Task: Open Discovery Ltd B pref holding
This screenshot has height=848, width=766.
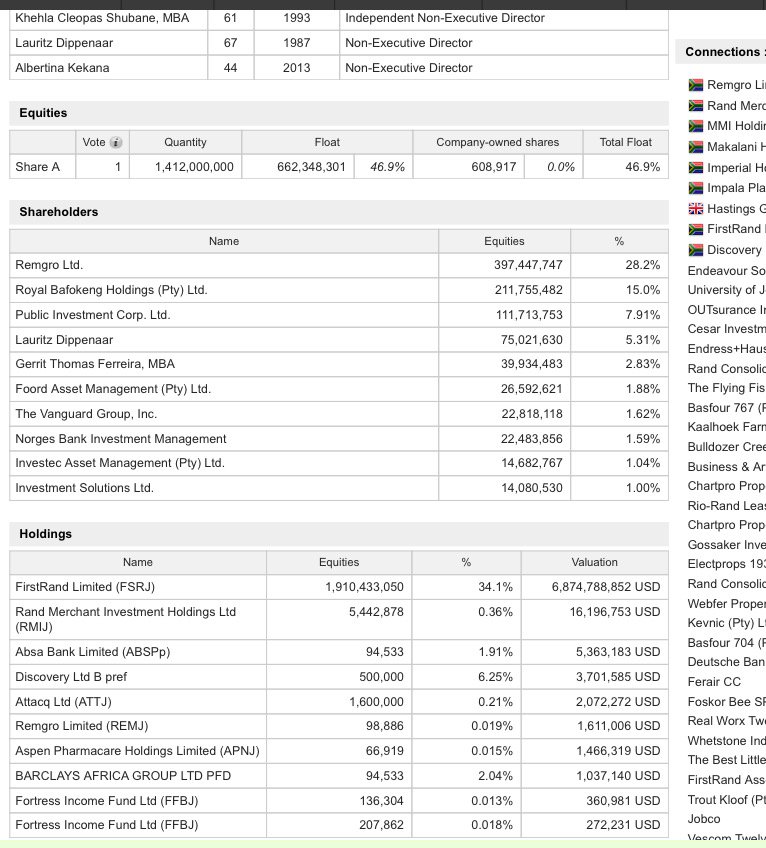Action: click(x=71, y=677)
